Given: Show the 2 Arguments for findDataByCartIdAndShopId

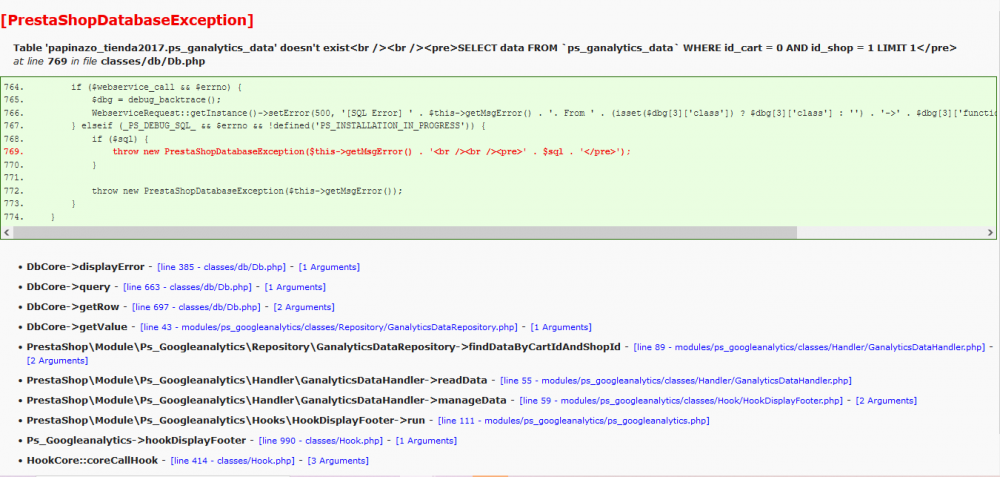Looking at the screenshot, I should point(57,361).
